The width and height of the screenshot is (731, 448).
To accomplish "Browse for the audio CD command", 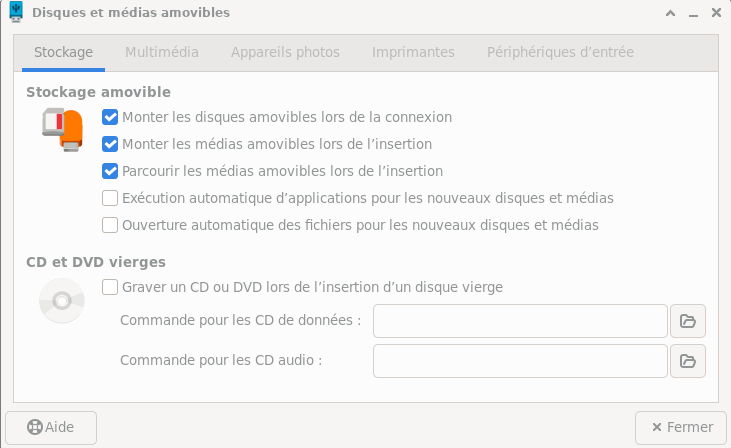I will point(688,360).
